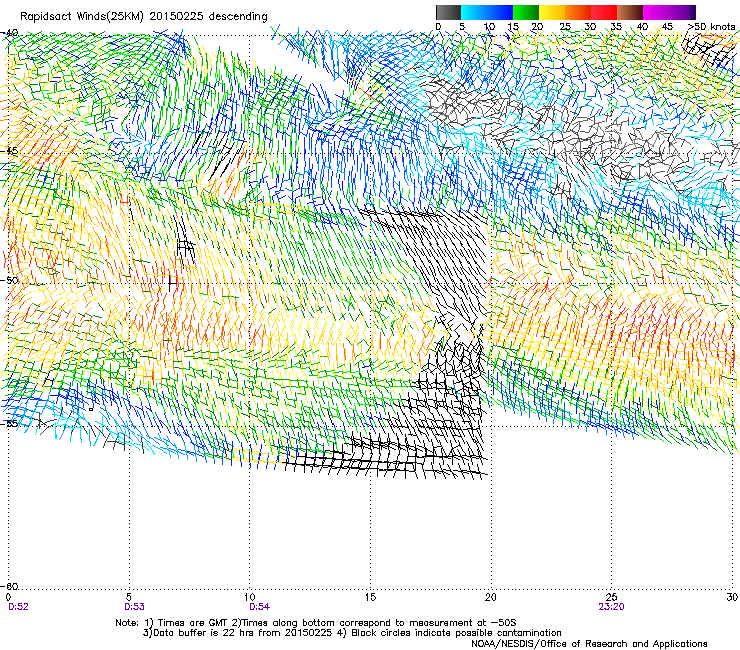The image size is (740, 650).
Task: Click the green 15-20 knots legend swatch
Action: tap(526, 12)
